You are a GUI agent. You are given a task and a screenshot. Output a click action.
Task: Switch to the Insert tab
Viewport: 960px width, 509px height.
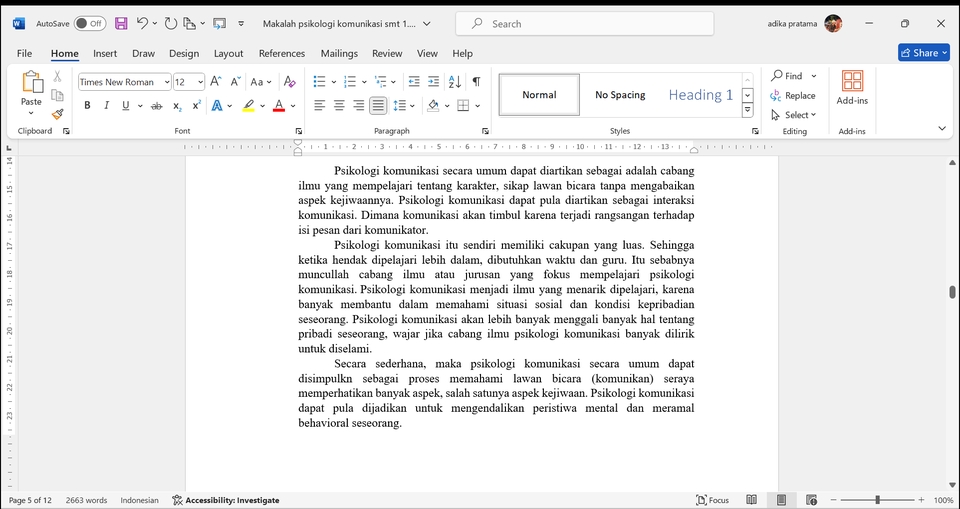[x=105, y=53]
